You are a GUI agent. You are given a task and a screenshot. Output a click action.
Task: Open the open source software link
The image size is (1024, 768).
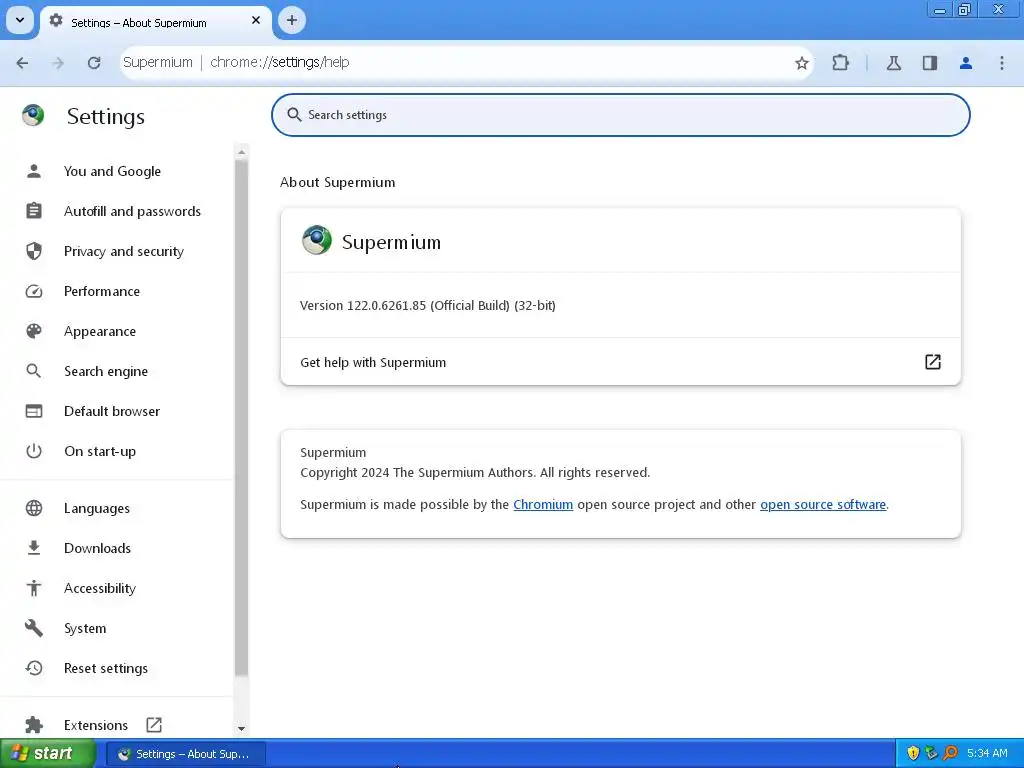pyautogui.click(x=823, y=505)
